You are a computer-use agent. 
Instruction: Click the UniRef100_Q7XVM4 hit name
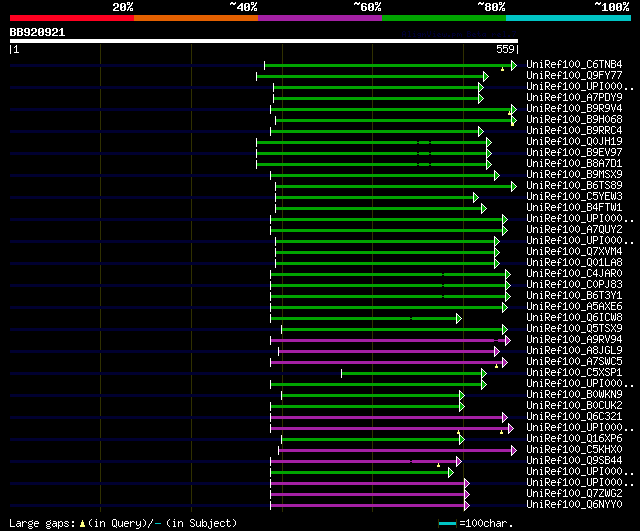point(574,252)
